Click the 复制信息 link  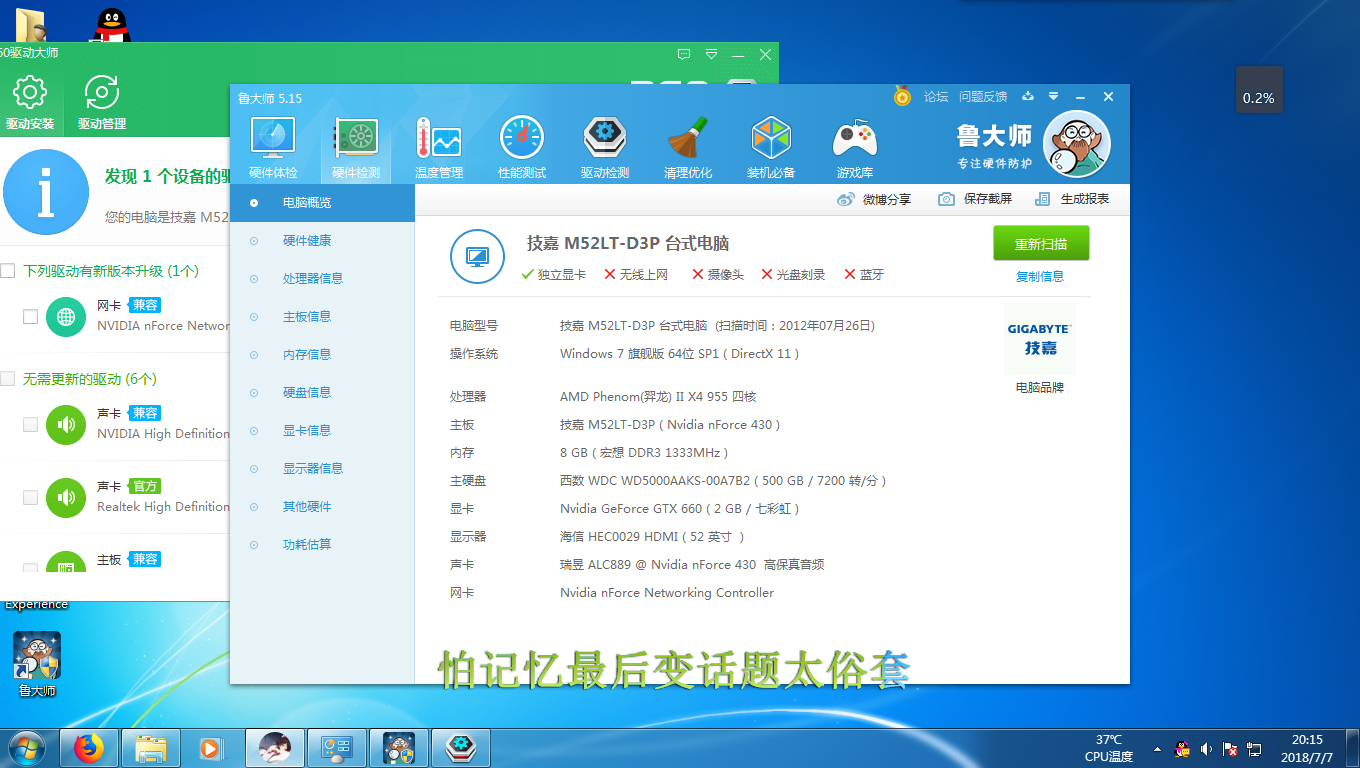coord(1040,277)
